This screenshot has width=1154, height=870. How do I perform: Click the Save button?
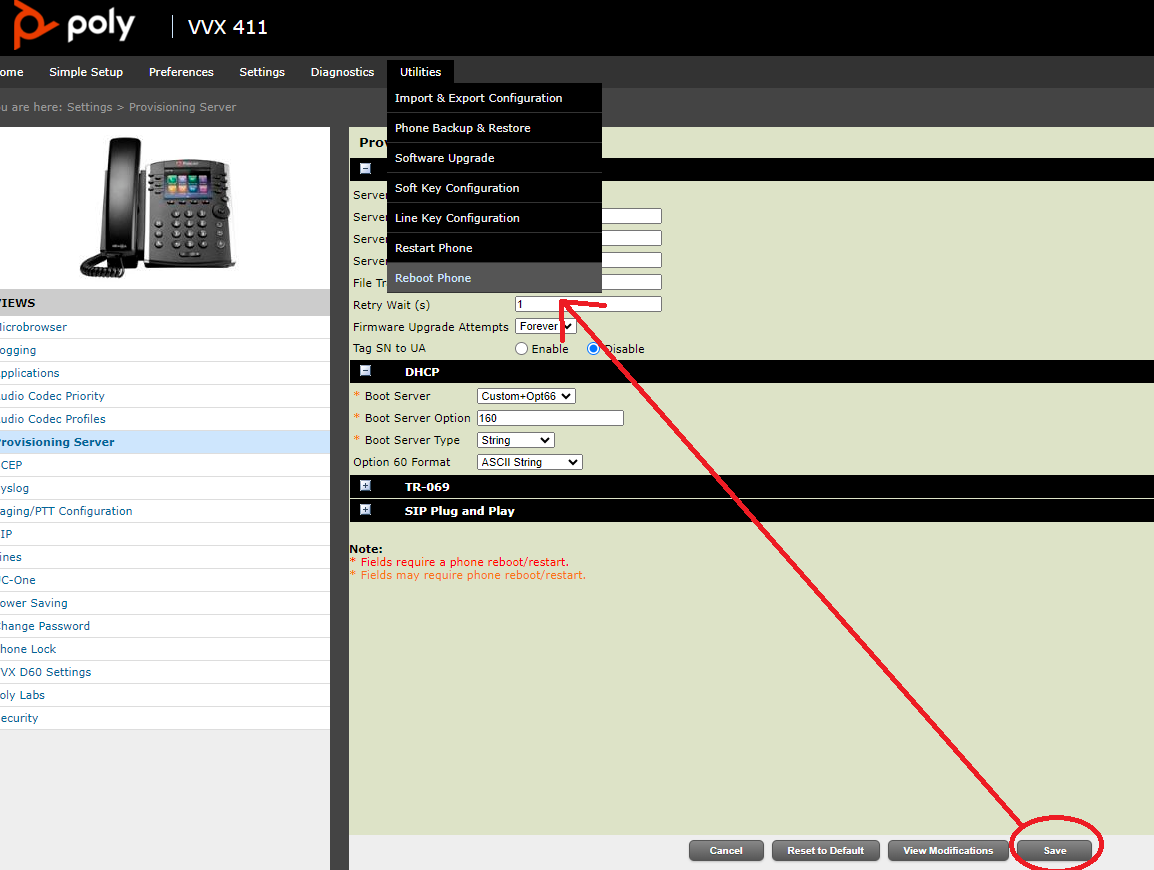(1055, 850)
